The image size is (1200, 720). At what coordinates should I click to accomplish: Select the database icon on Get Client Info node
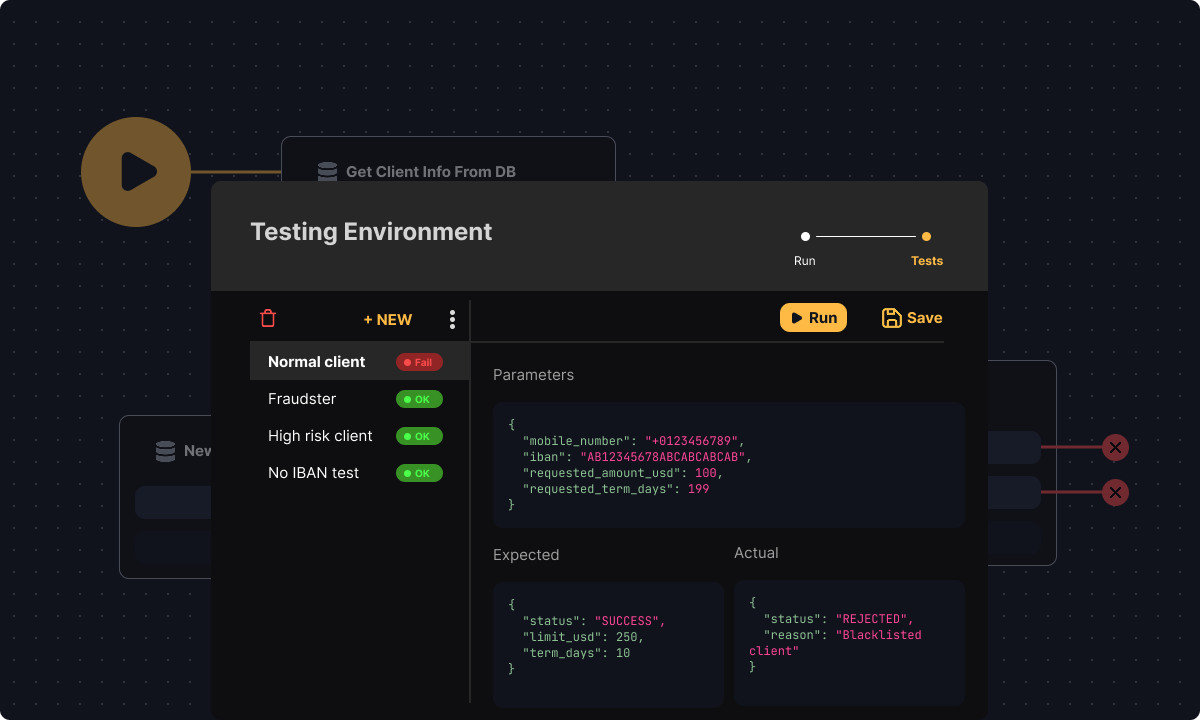[x=327, y=171]
